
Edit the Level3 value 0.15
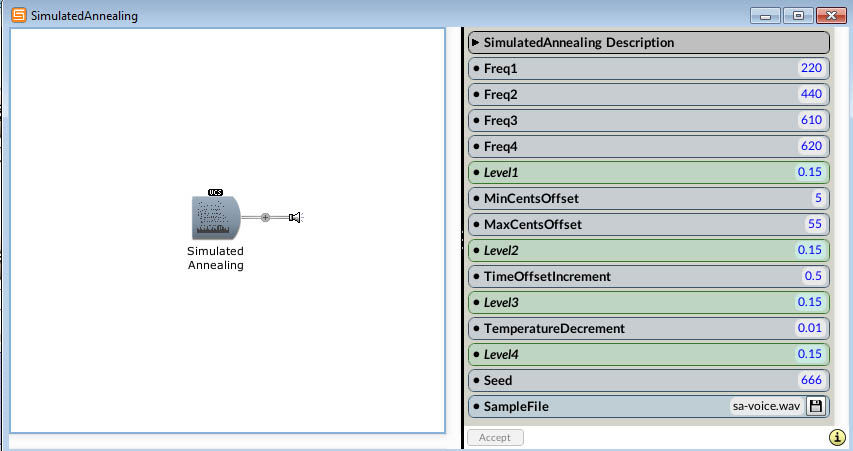pyautogui.click(x=809, y=302)
